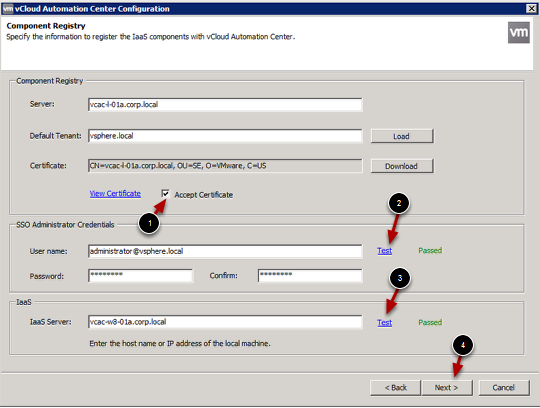Open the View Certificate link
The height and width of the screenshot is (408, 540).
pos(115,194)
